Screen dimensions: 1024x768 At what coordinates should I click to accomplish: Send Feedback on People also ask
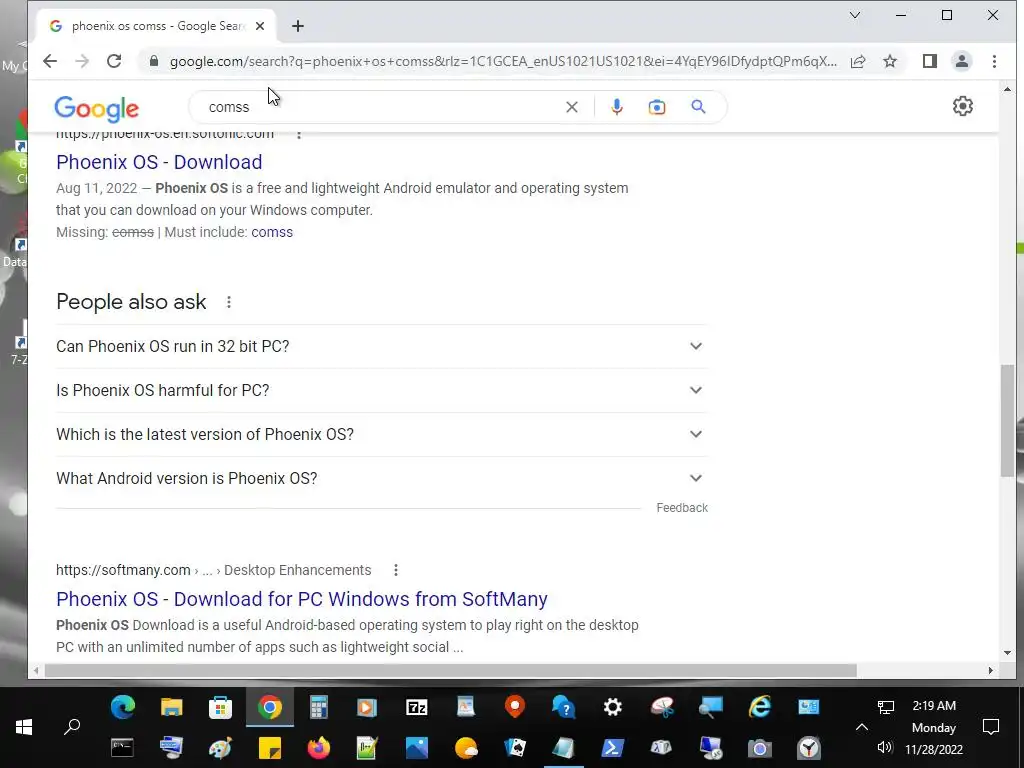[682, 508]
